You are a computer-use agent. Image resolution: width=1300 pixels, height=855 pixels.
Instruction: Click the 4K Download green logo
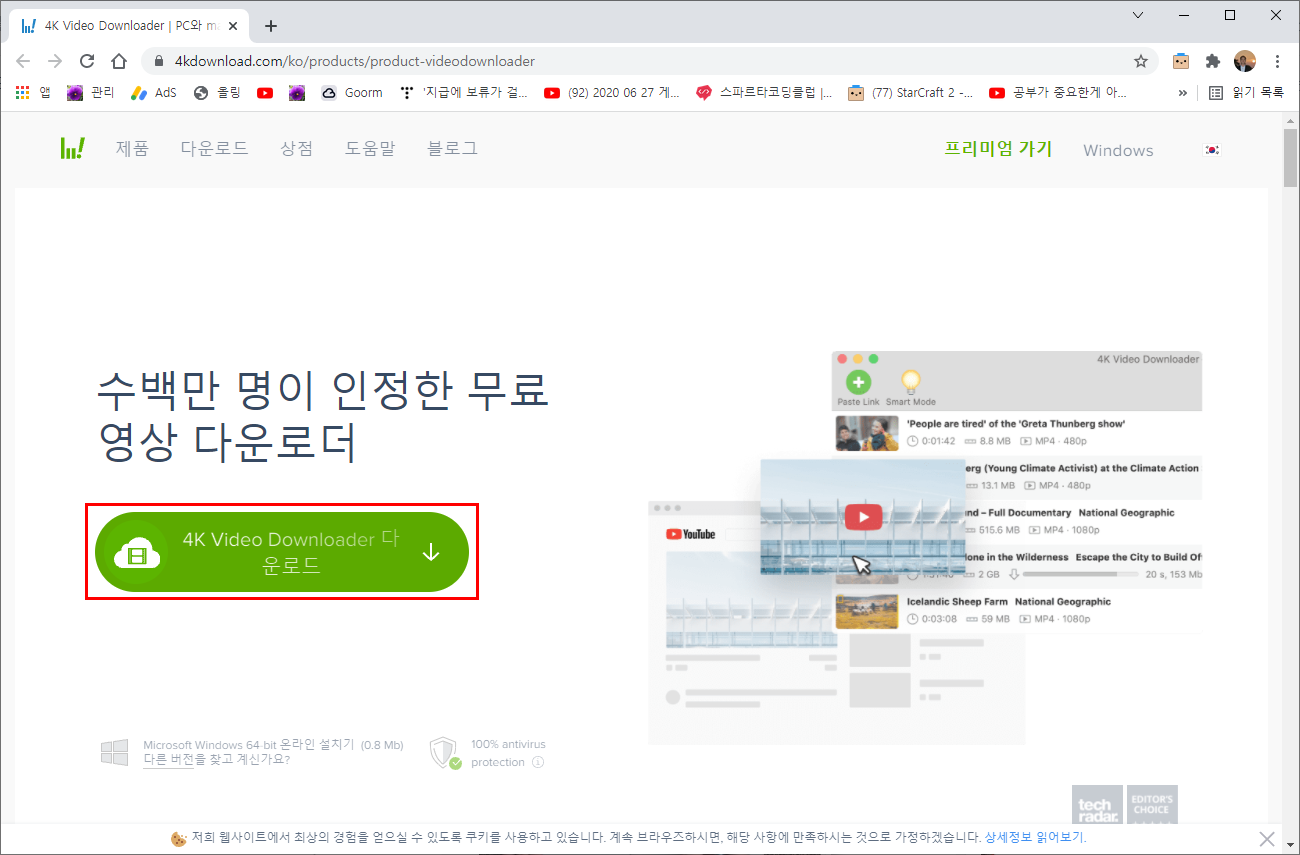click(72, 148)
